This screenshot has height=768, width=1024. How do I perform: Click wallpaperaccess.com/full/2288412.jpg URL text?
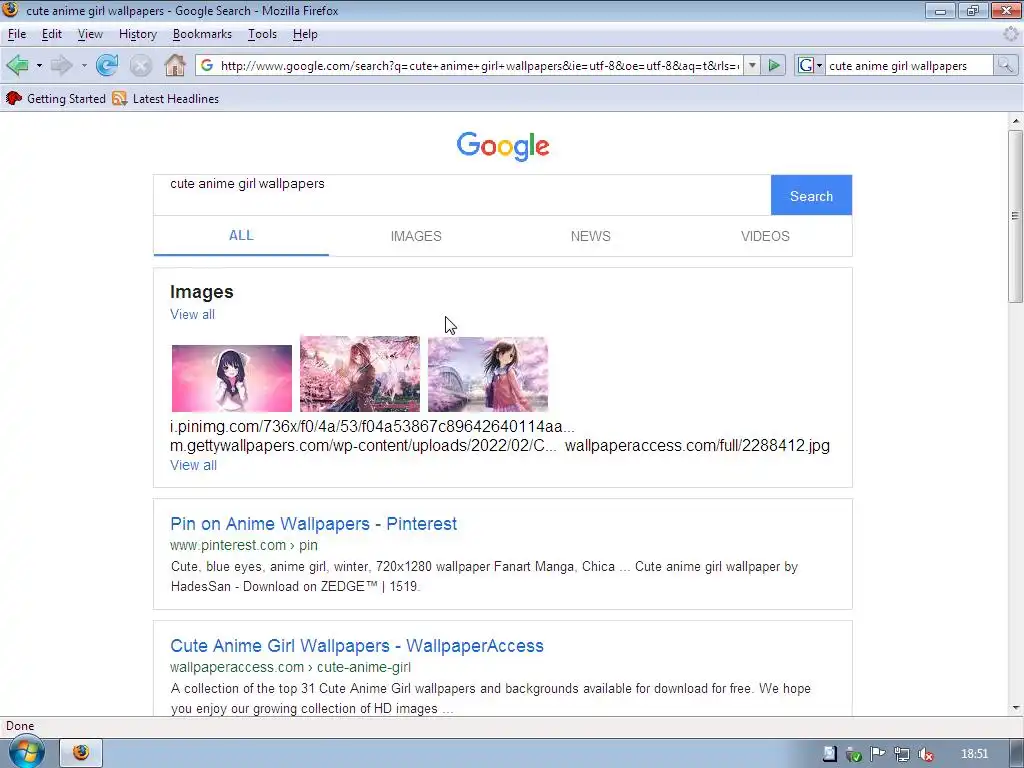click(x=697, y=445)
